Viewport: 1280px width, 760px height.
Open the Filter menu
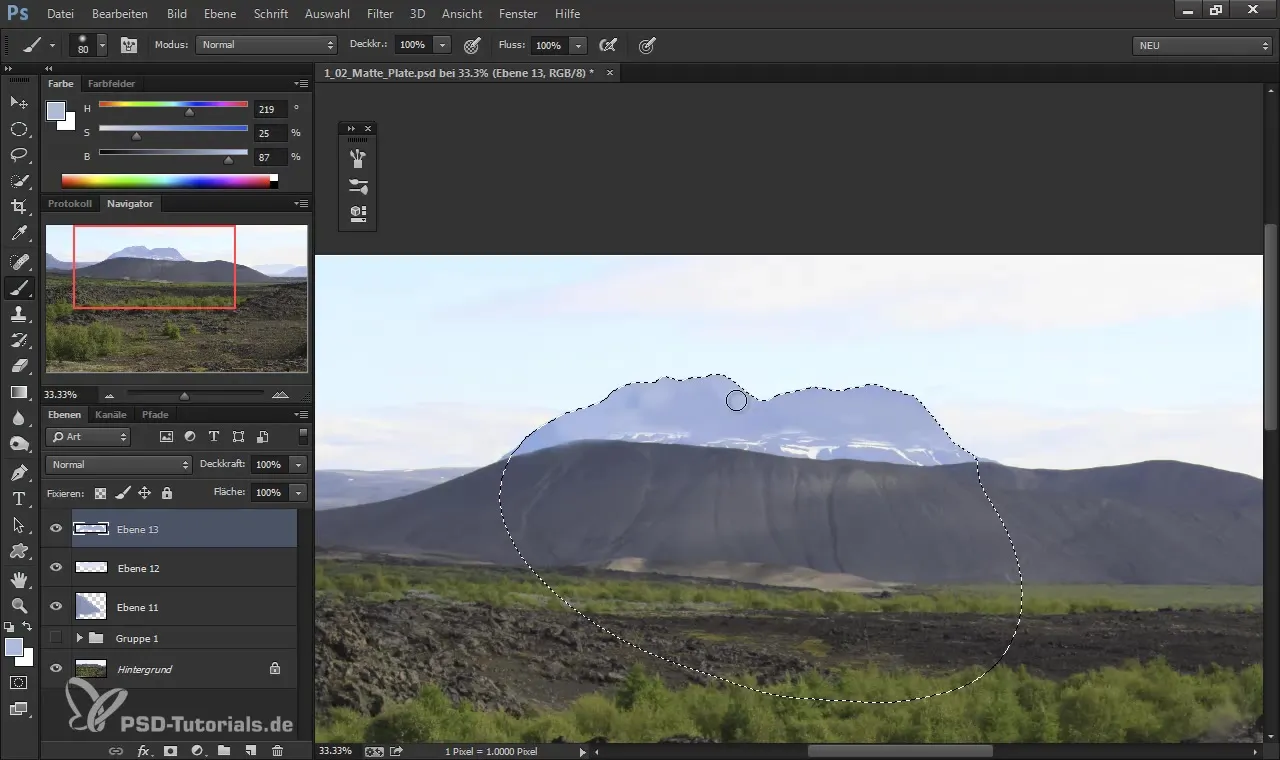click(379, 14)
